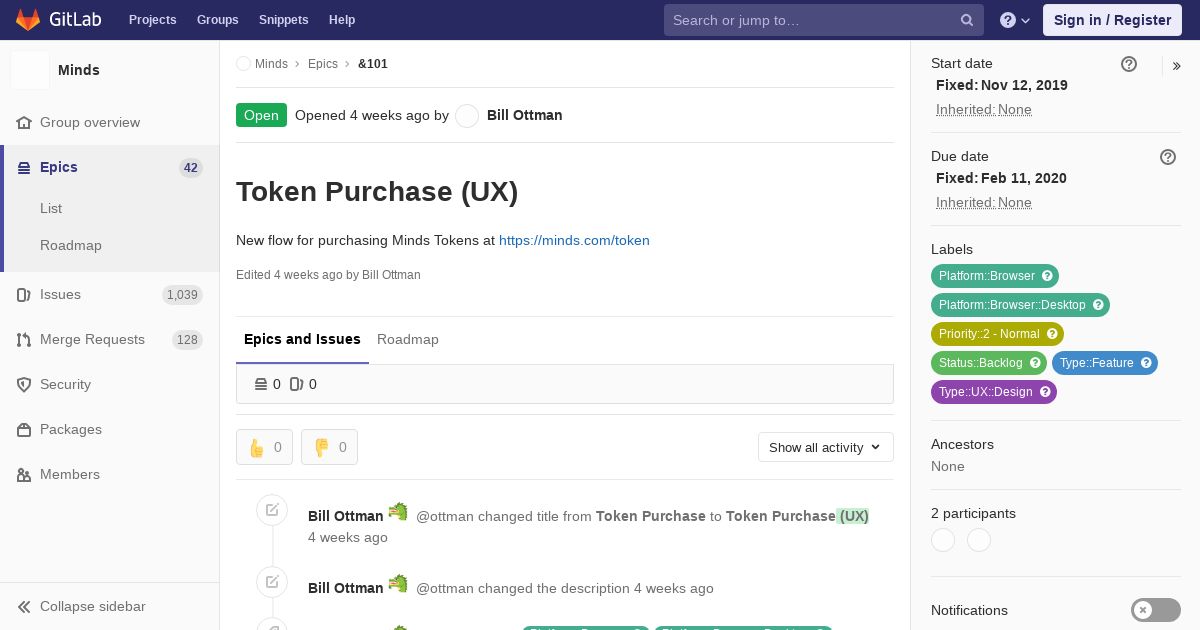Click the Collapse sidebar double-chevron icon

pos(24,607)
